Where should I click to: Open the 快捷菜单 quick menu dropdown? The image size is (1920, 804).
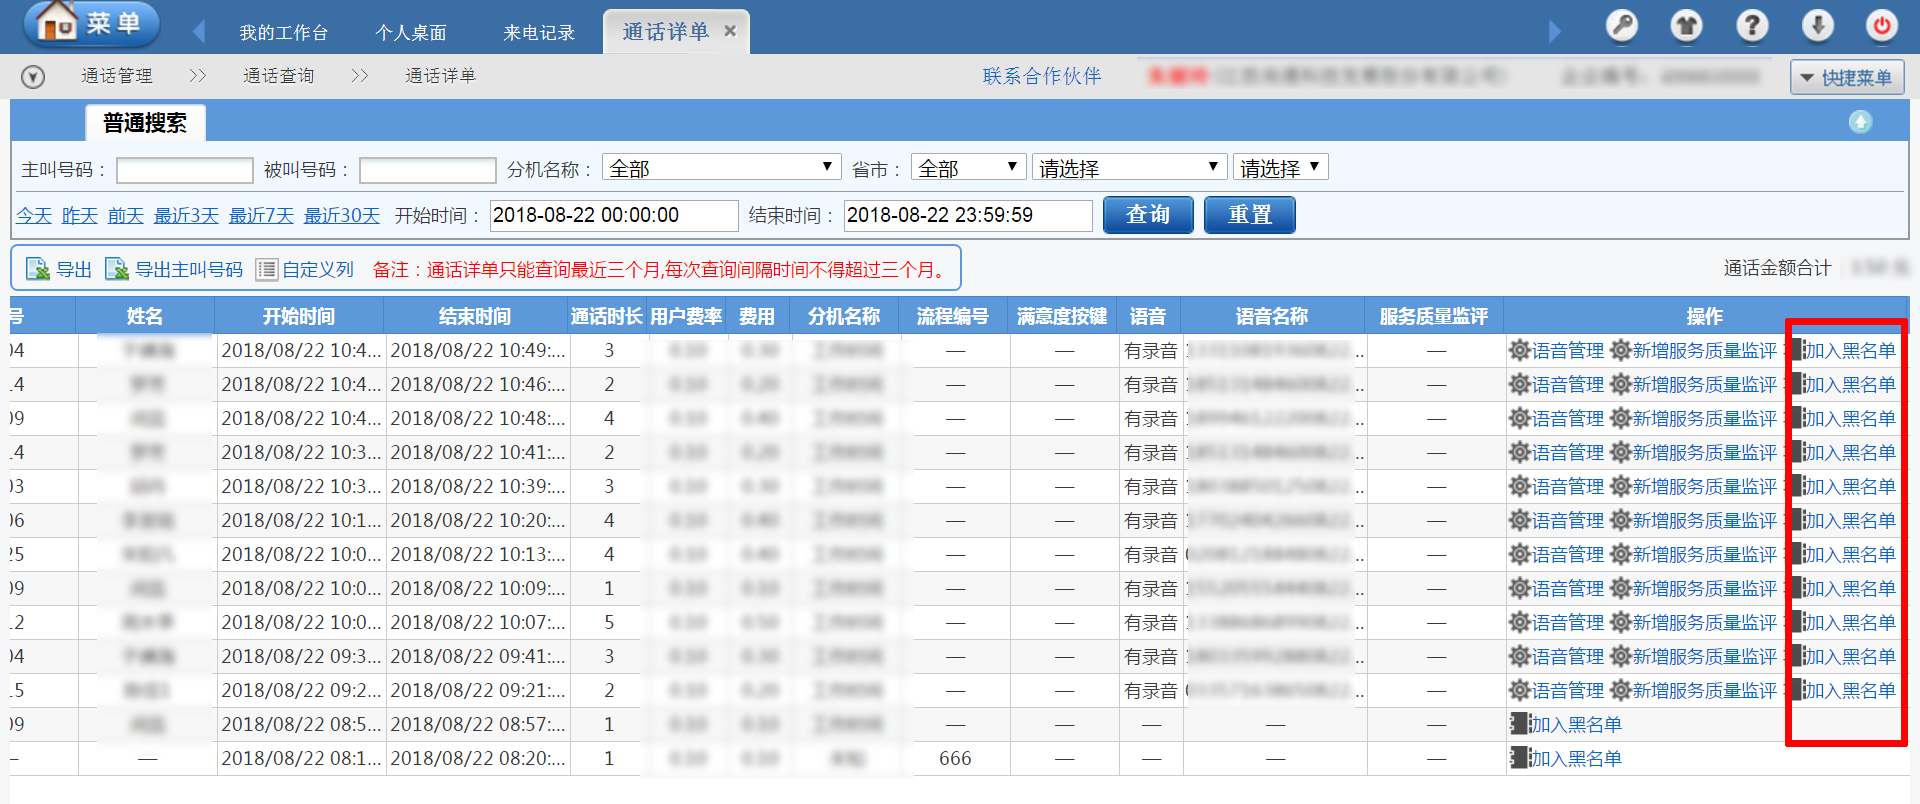click(x=1846, y=77)
